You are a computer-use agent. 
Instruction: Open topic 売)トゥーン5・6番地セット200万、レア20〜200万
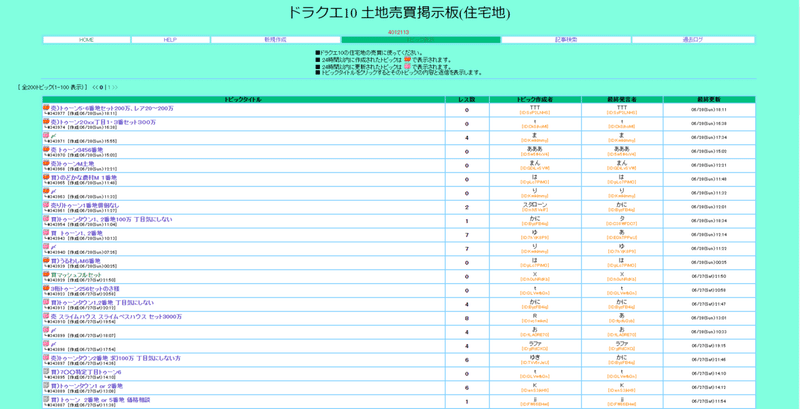[x=112, y=108]
